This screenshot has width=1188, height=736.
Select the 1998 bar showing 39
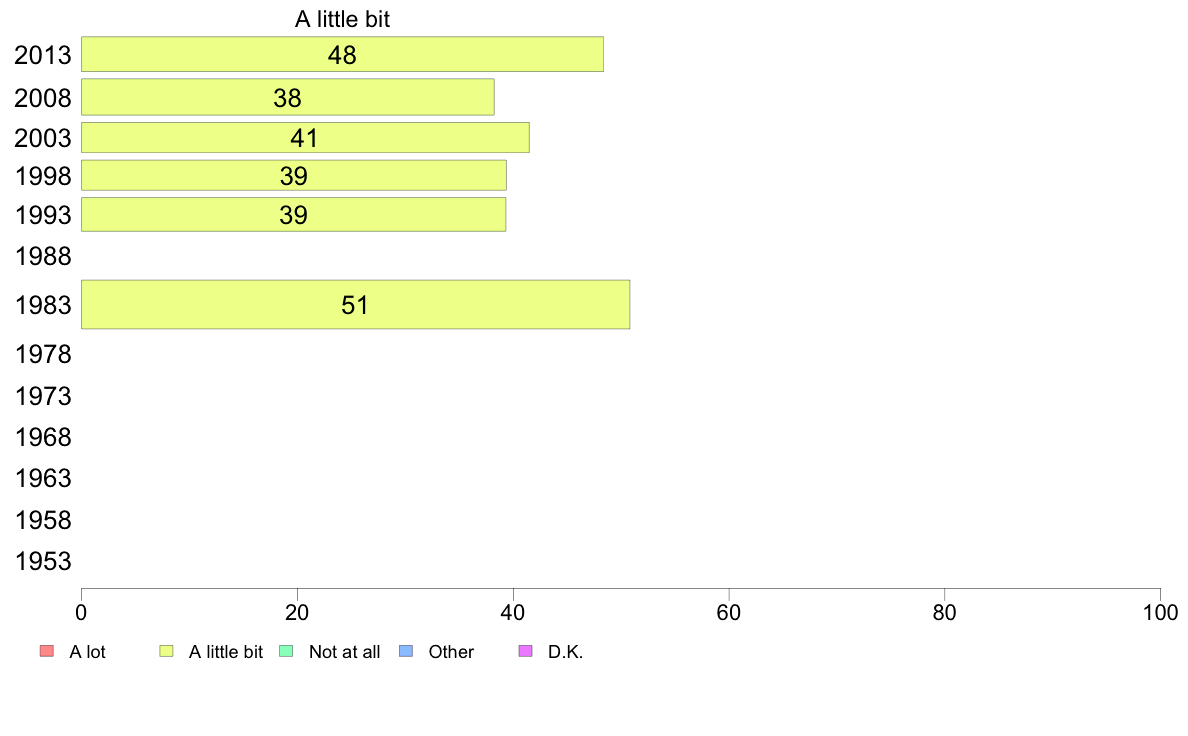click(x=294, y=175)
